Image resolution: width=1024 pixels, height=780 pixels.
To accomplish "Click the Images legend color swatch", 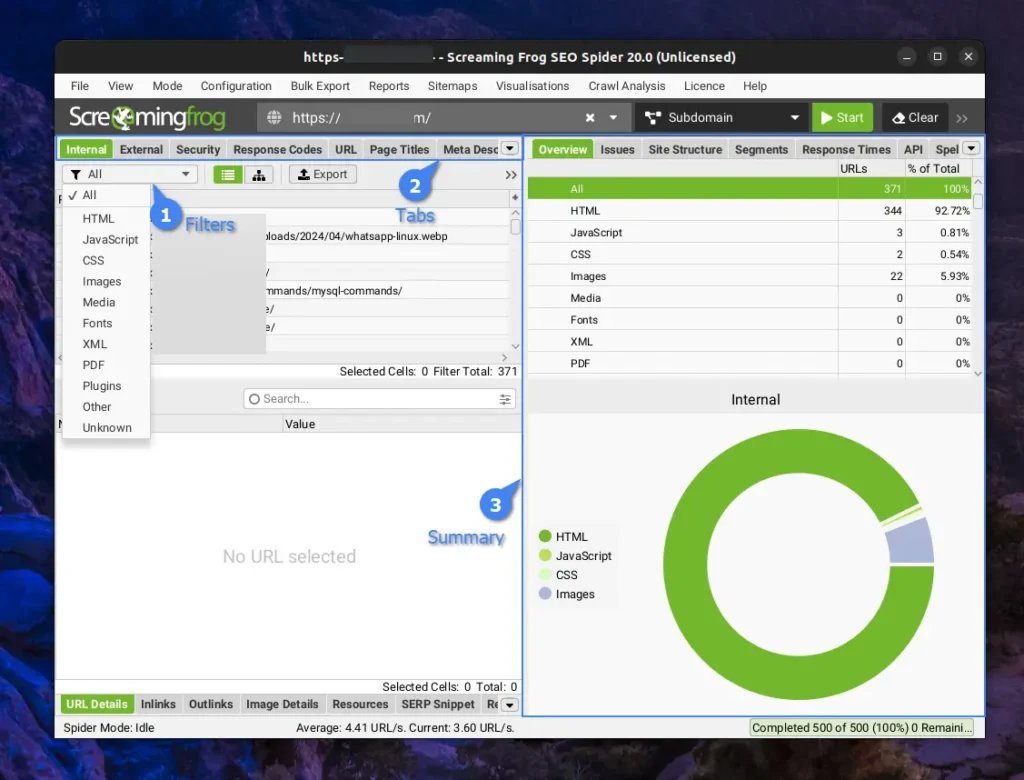I will pyautogui.click(x=545, y=594).
